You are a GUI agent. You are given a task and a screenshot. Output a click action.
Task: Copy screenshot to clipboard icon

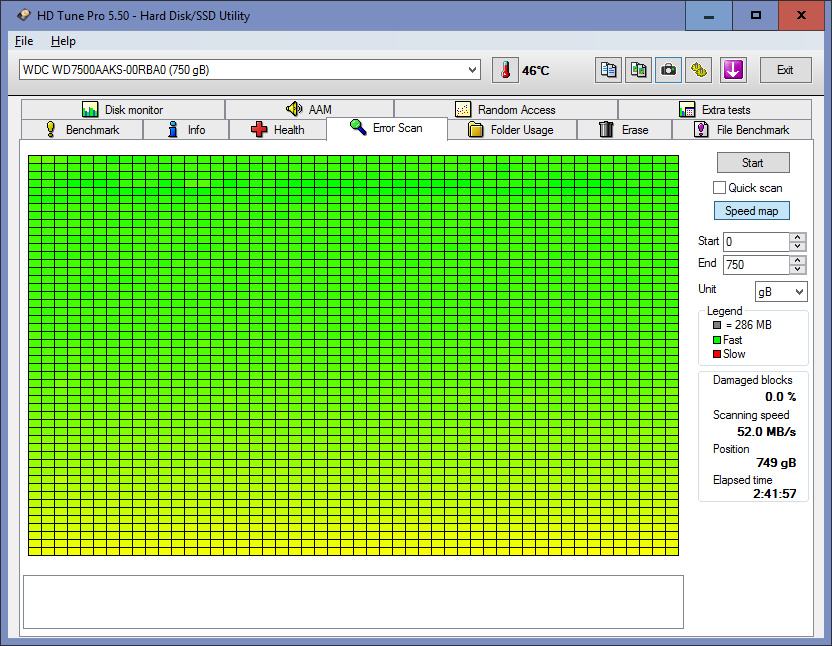point(638,70)
